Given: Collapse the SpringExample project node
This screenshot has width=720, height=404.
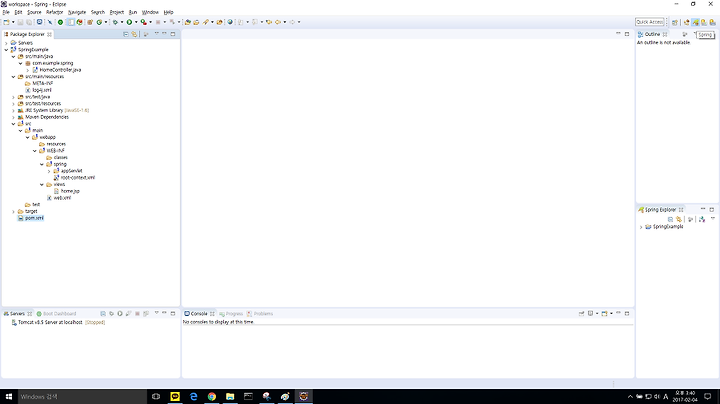Looking at the screenshot, I should (6, 50).
